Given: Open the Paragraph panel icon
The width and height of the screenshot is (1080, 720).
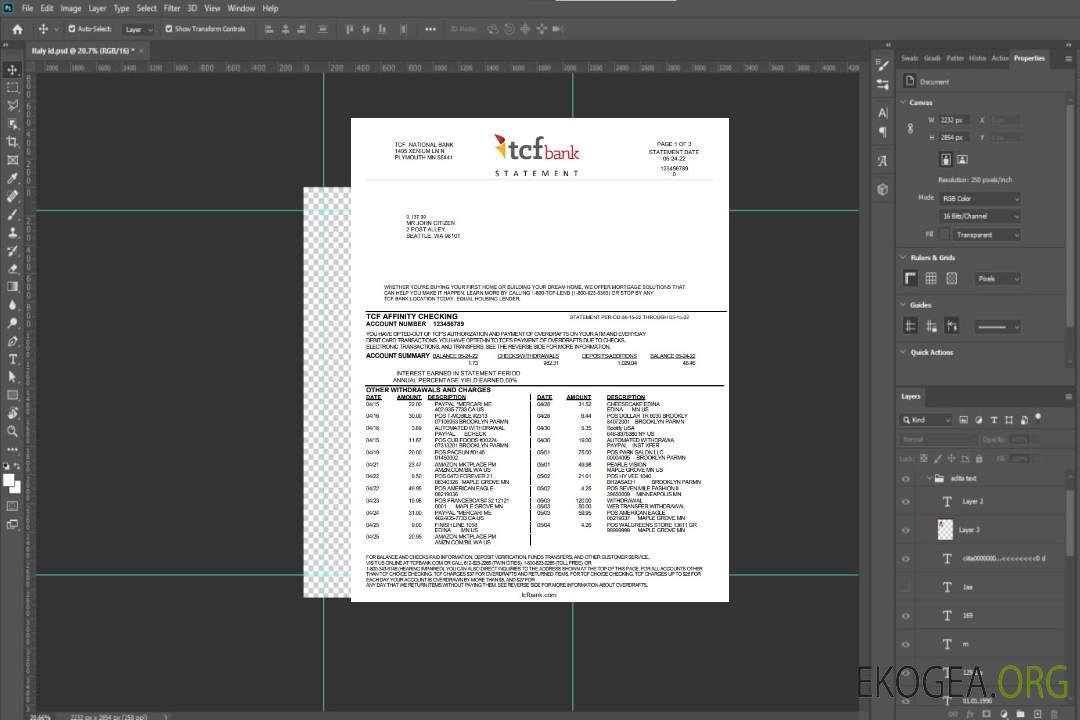Looking at the screenshot, I should tap(882, 132).
